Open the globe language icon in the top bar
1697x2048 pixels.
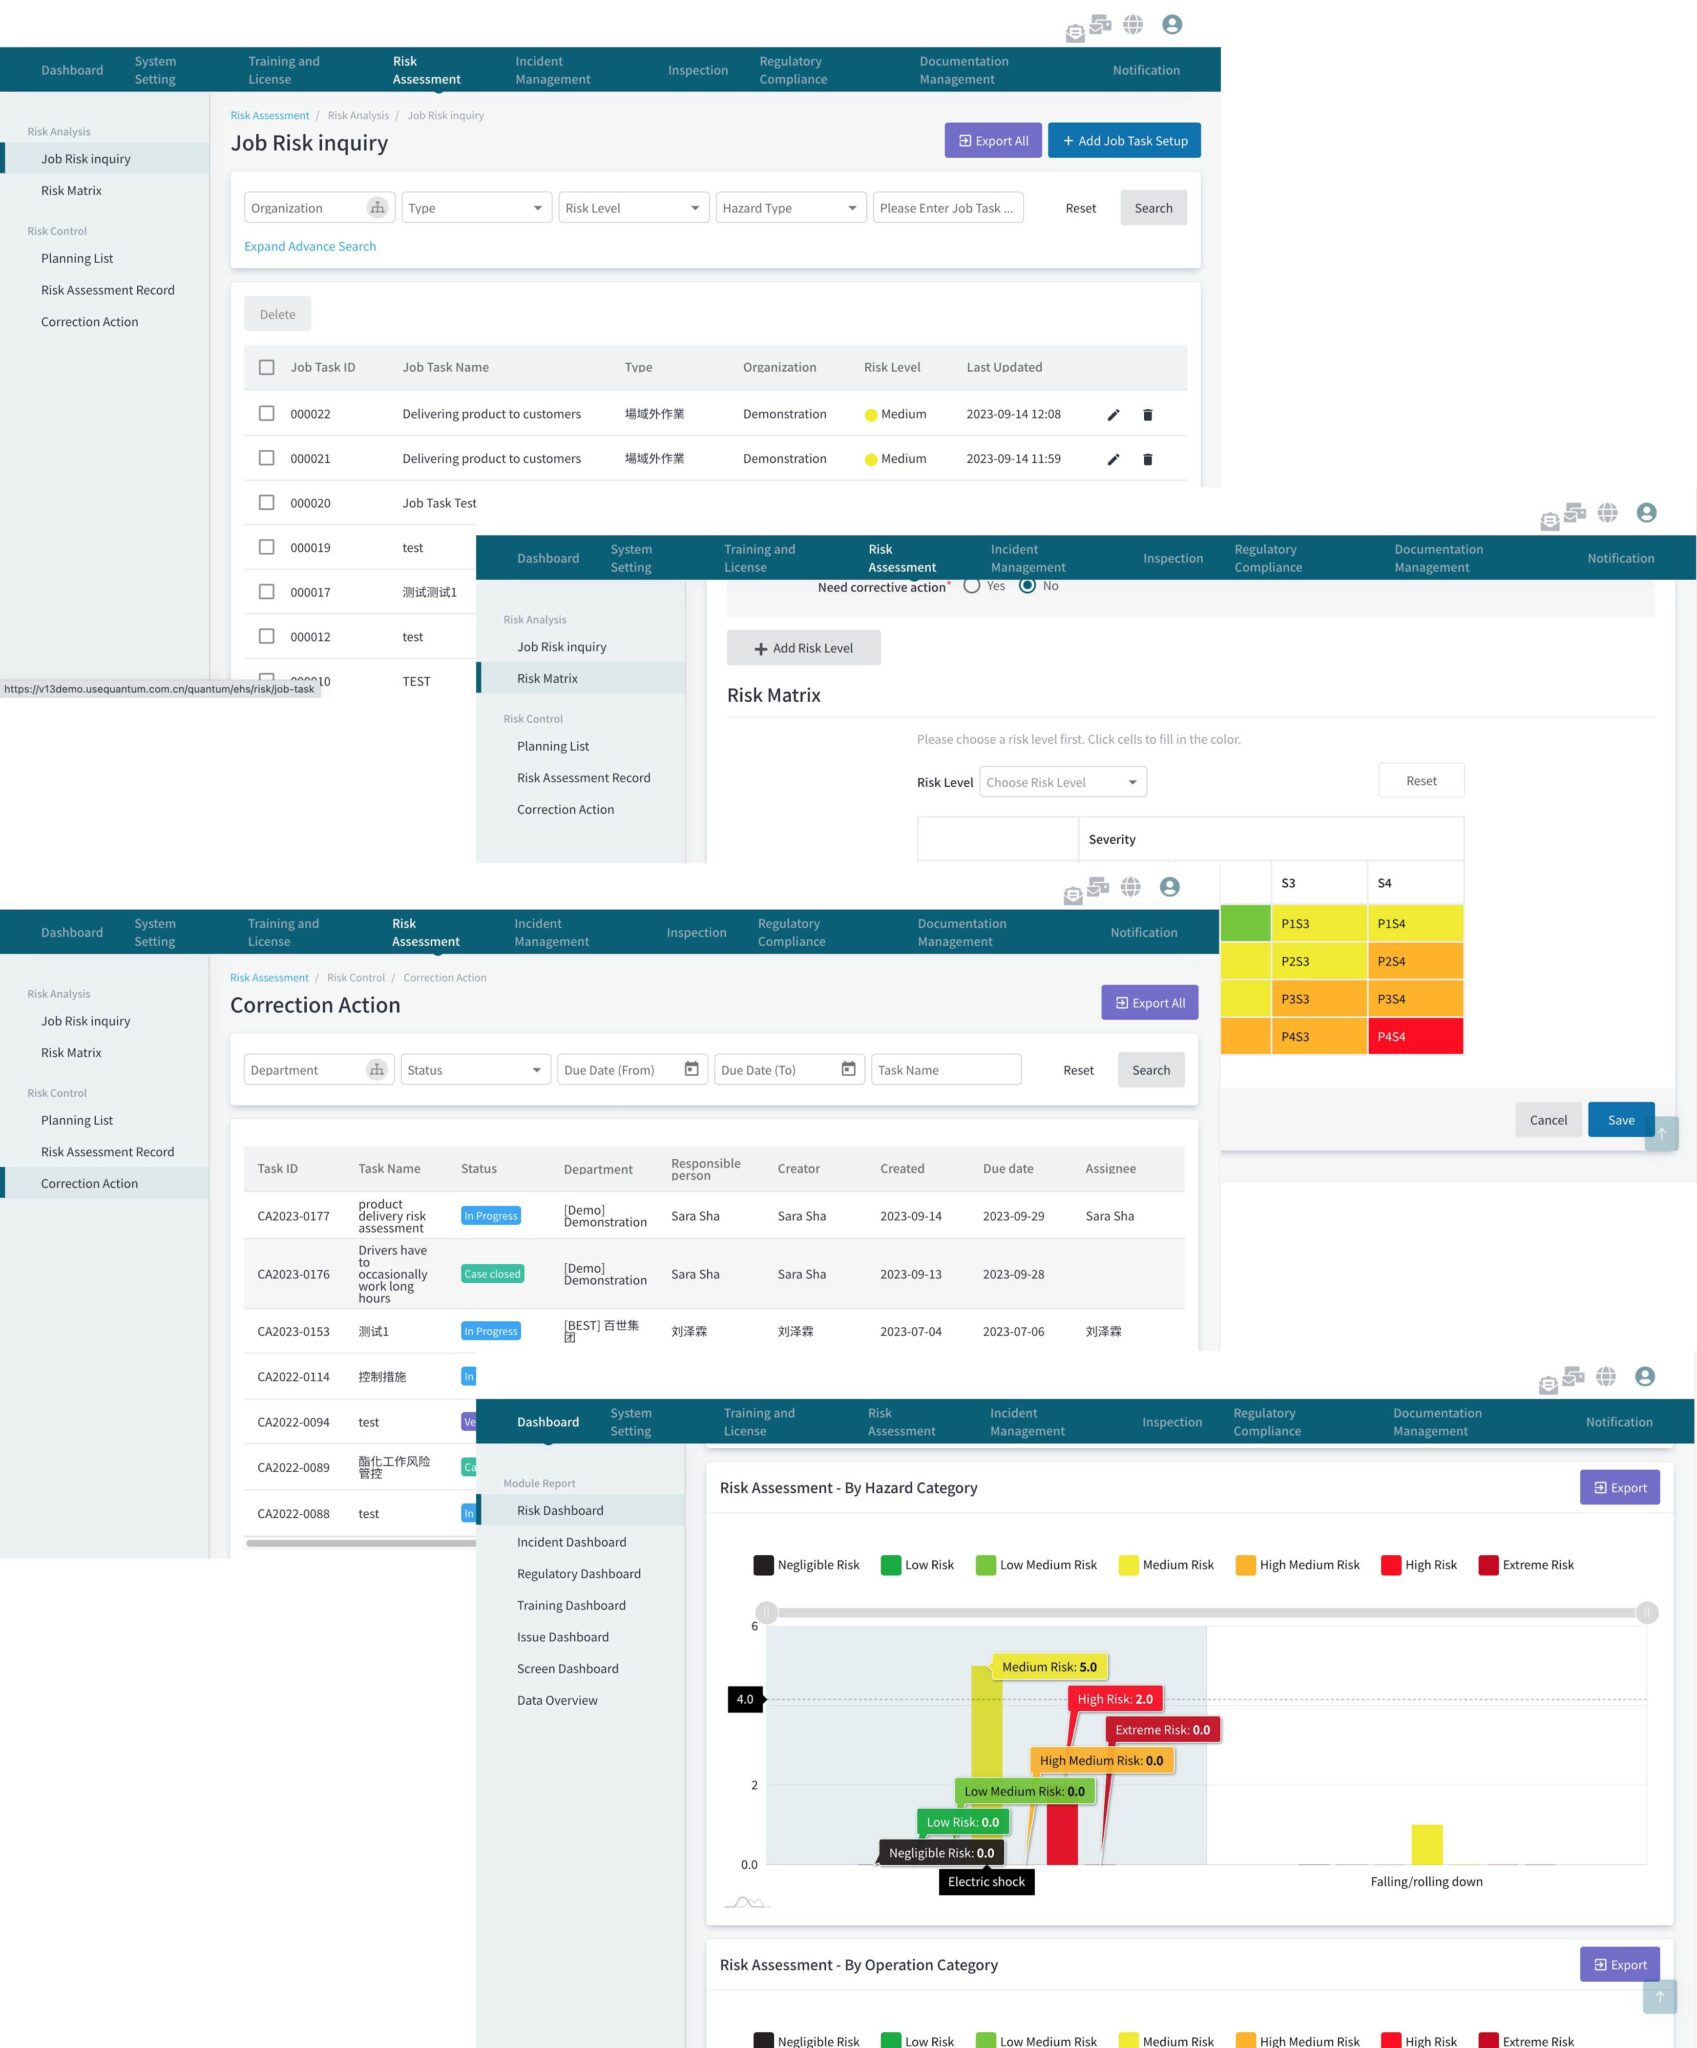point(1133,25)
